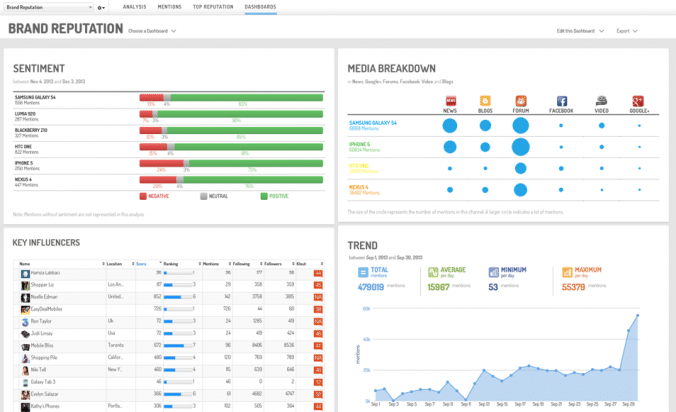
Task: Click Judi Linsay's avatar
Action: click(x=25, y=334)
